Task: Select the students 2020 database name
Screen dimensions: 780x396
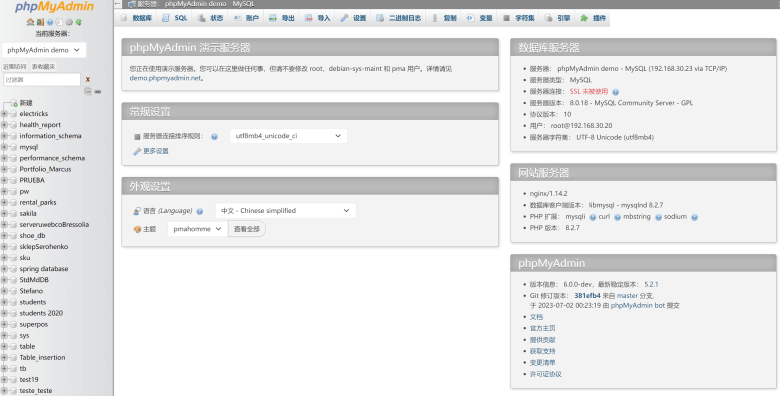Action: [x=41, y=313]
